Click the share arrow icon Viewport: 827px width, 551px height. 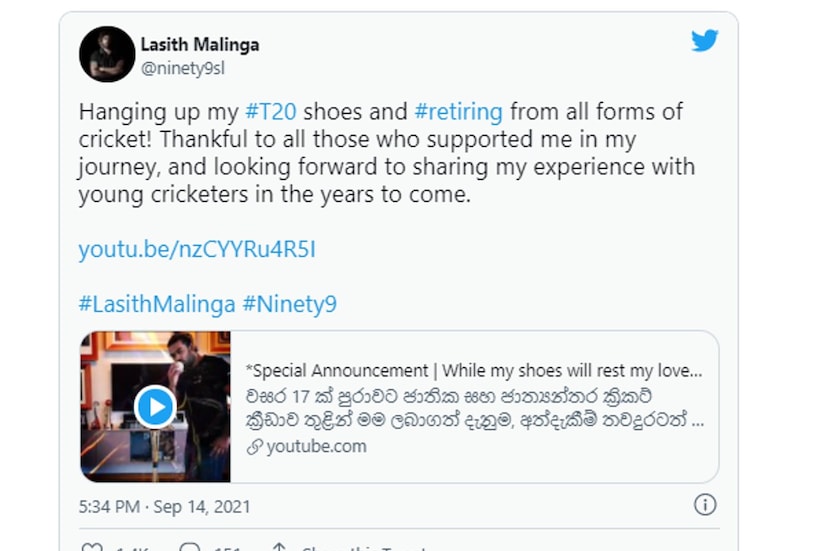coord(279,547)
